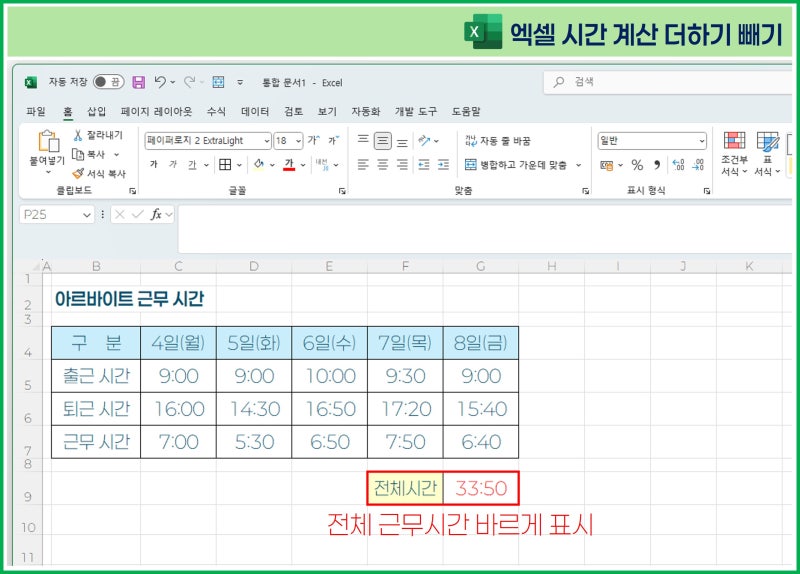This screenshot has height=574, width=800.
Task: Open the undo history dropdown arrow
Action: pyautogui.click(x=172, y=82)
